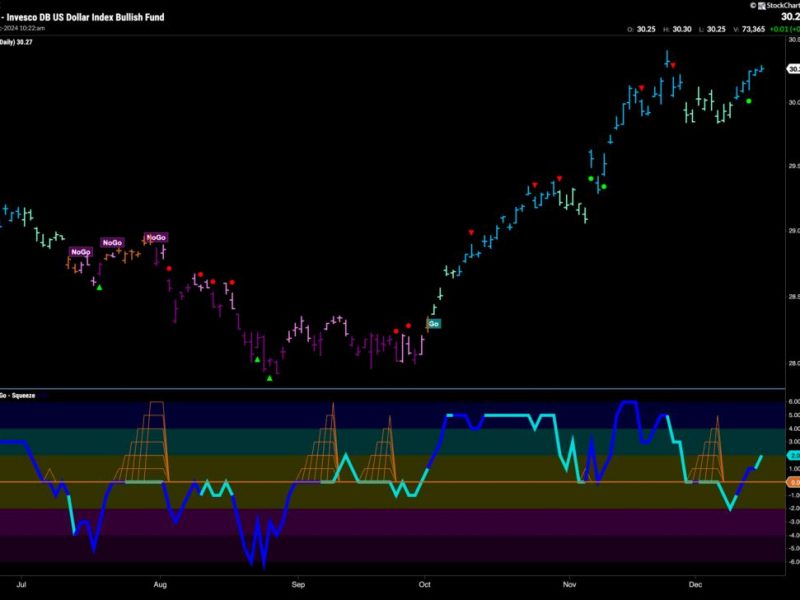This screenshot has width=800, height=600.
Task: Click the Aug label on the time axis
Action: pos(160,584)
